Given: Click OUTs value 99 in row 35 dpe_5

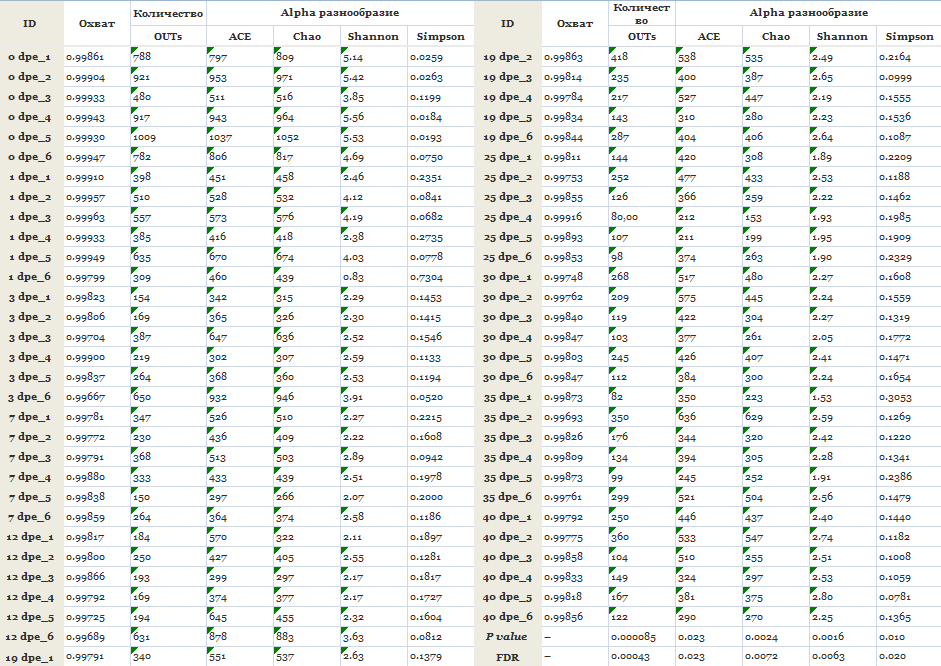Looking at the screenshot, I should tap(618, 477).
